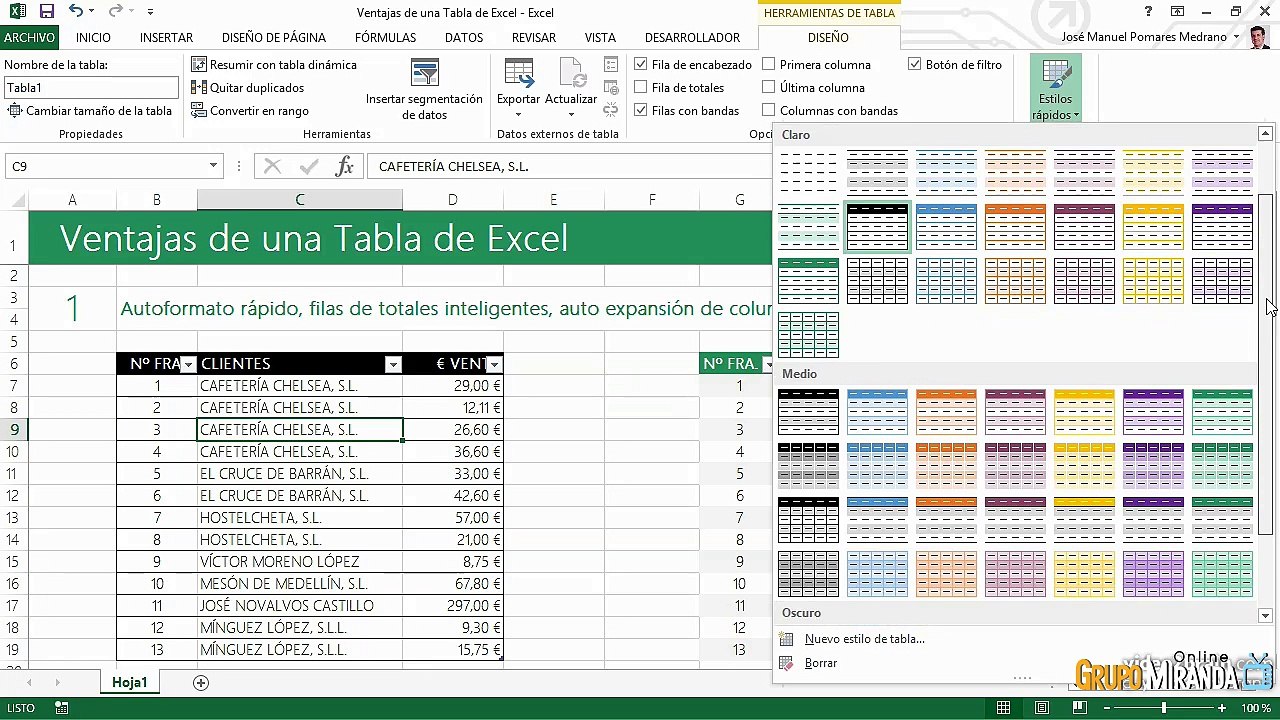The height and width of the screenshot is (720, 1280).
Task: Select cell JOSÉ NOVALVOS CASTILLO
Action: click(x=300, y=606)
